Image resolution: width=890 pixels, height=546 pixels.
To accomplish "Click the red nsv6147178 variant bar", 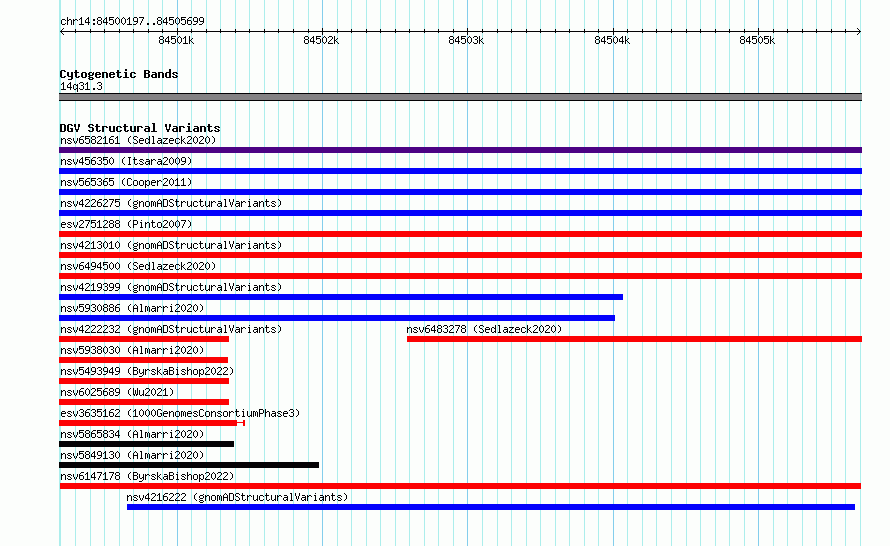I will point(460,486).
